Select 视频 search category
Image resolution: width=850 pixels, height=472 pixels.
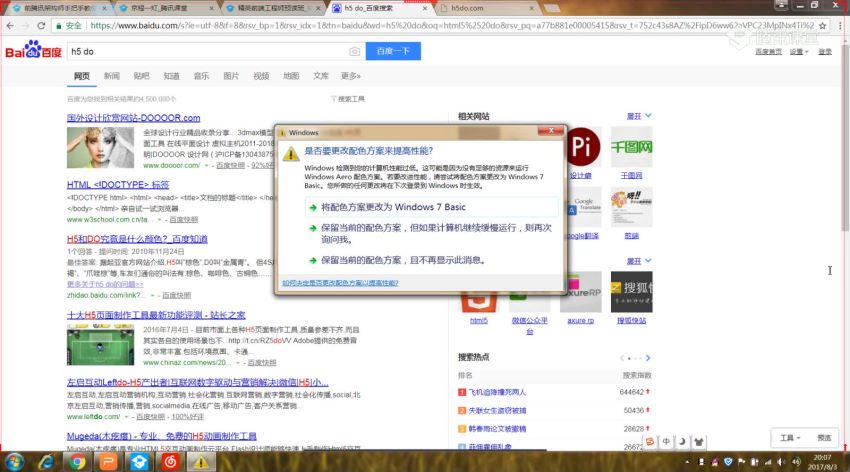261,76
